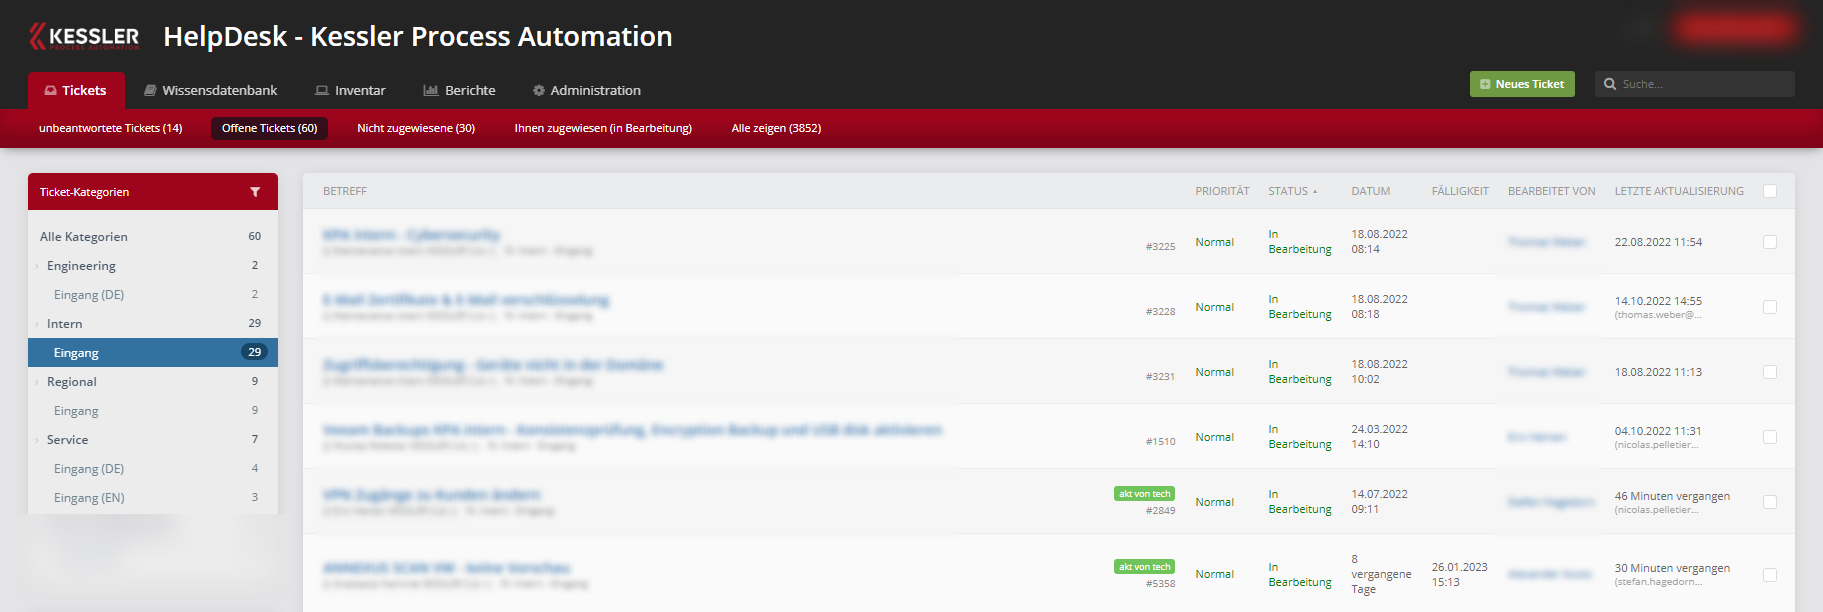Click the magnifier icon in search box
Image resolution: width=1823 pixels, height=612 pixels.
[x=1610, y=84]
